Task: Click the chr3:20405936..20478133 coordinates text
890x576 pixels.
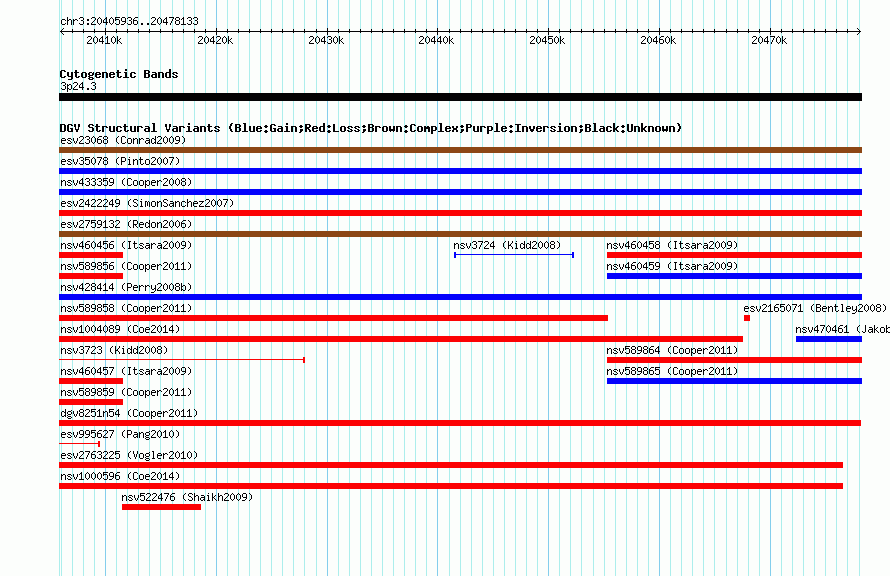Action: 129,22
